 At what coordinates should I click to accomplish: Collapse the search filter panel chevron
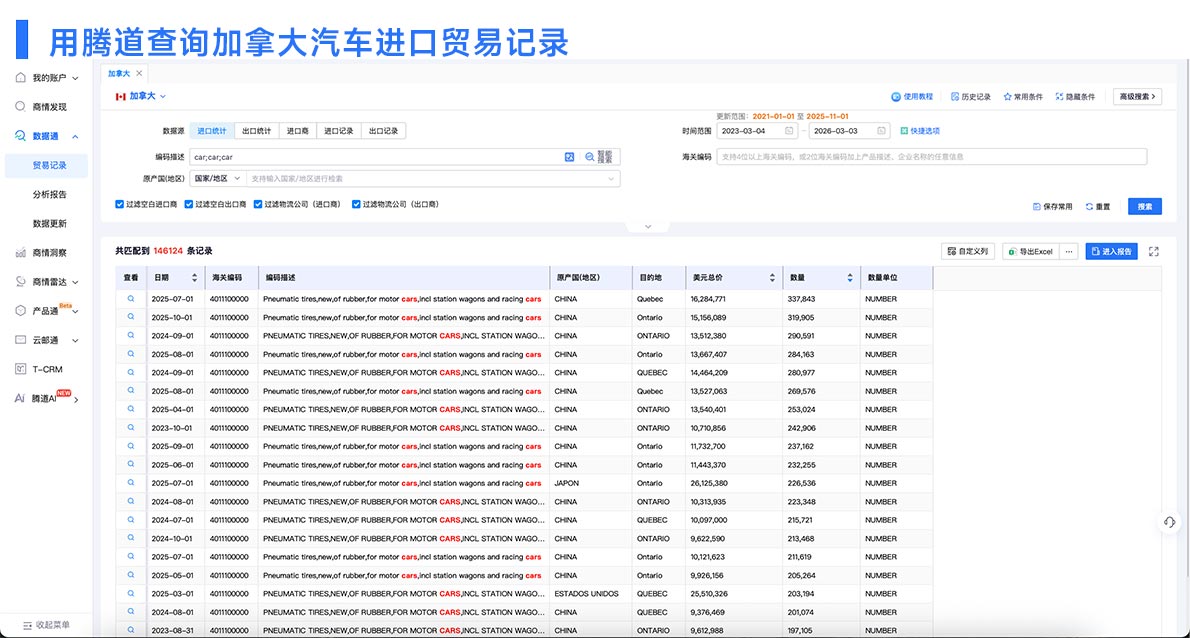click(x=647, y=226)
